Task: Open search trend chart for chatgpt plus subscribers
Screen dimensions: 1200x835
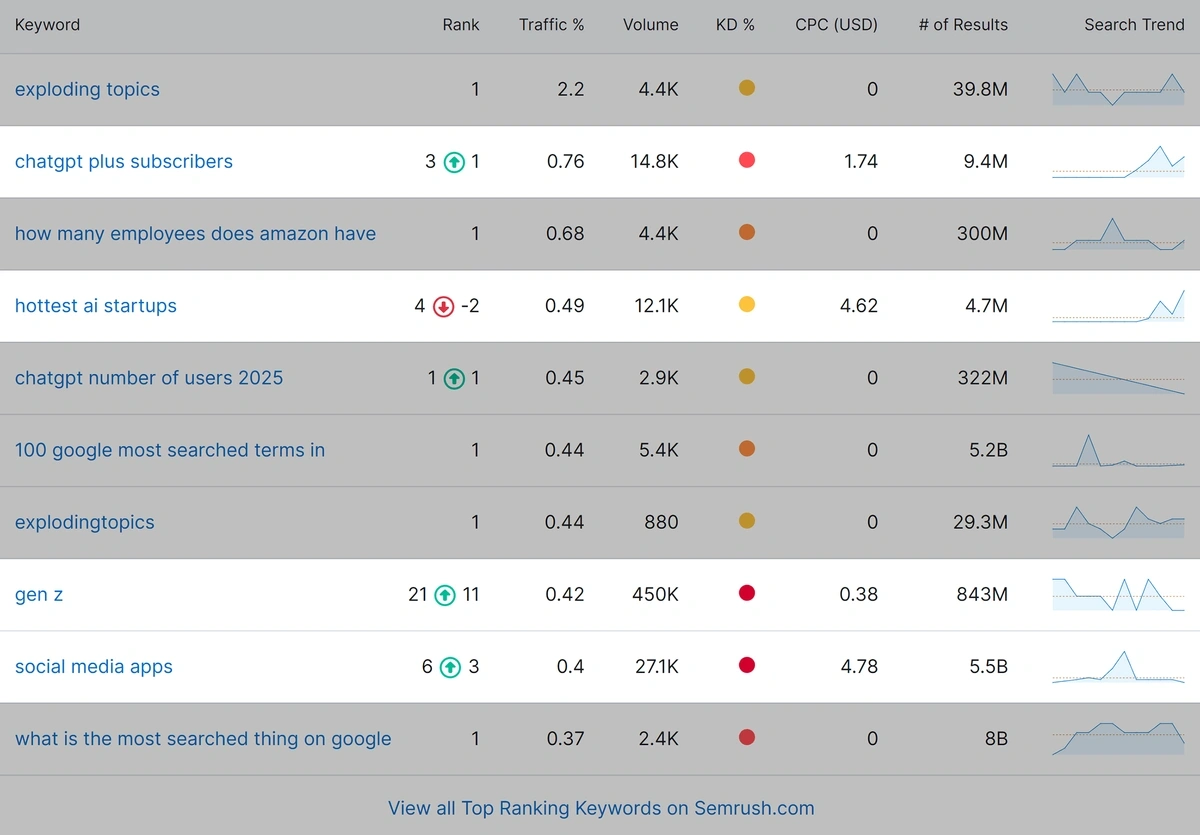Action: 1118,162
